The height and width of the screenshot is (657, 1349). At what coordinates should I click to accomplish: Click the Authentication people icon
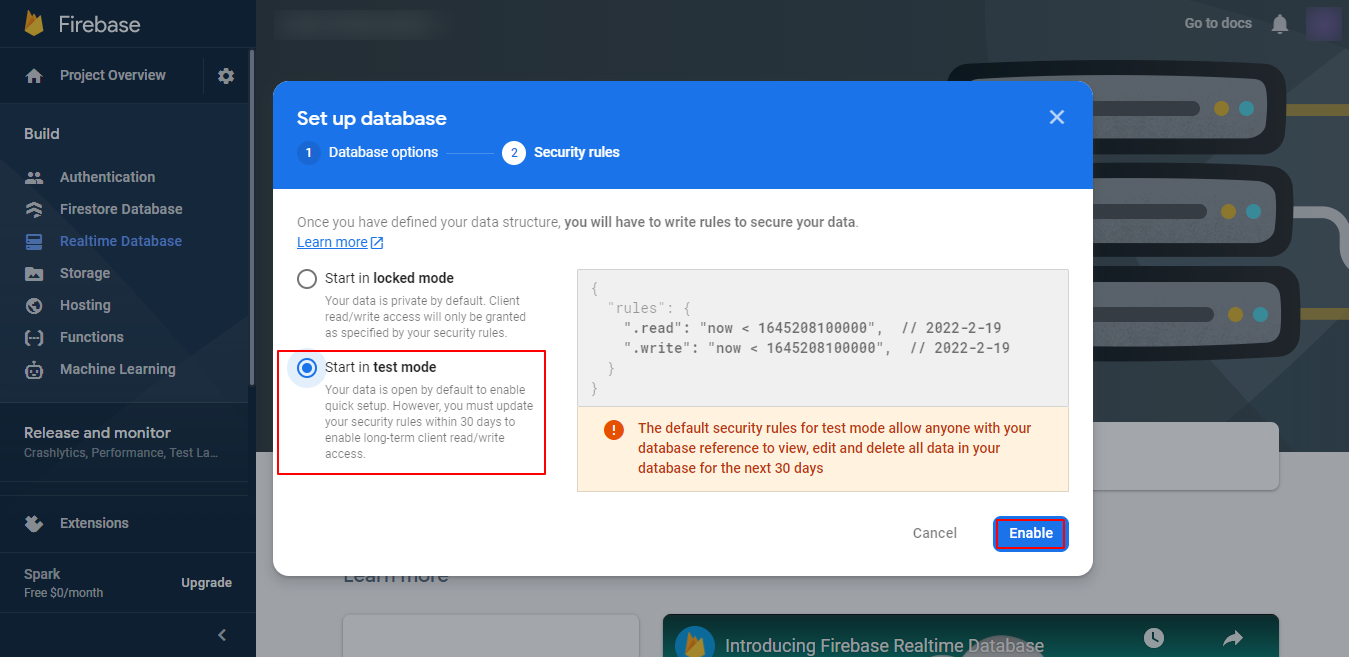coord(34,177)
